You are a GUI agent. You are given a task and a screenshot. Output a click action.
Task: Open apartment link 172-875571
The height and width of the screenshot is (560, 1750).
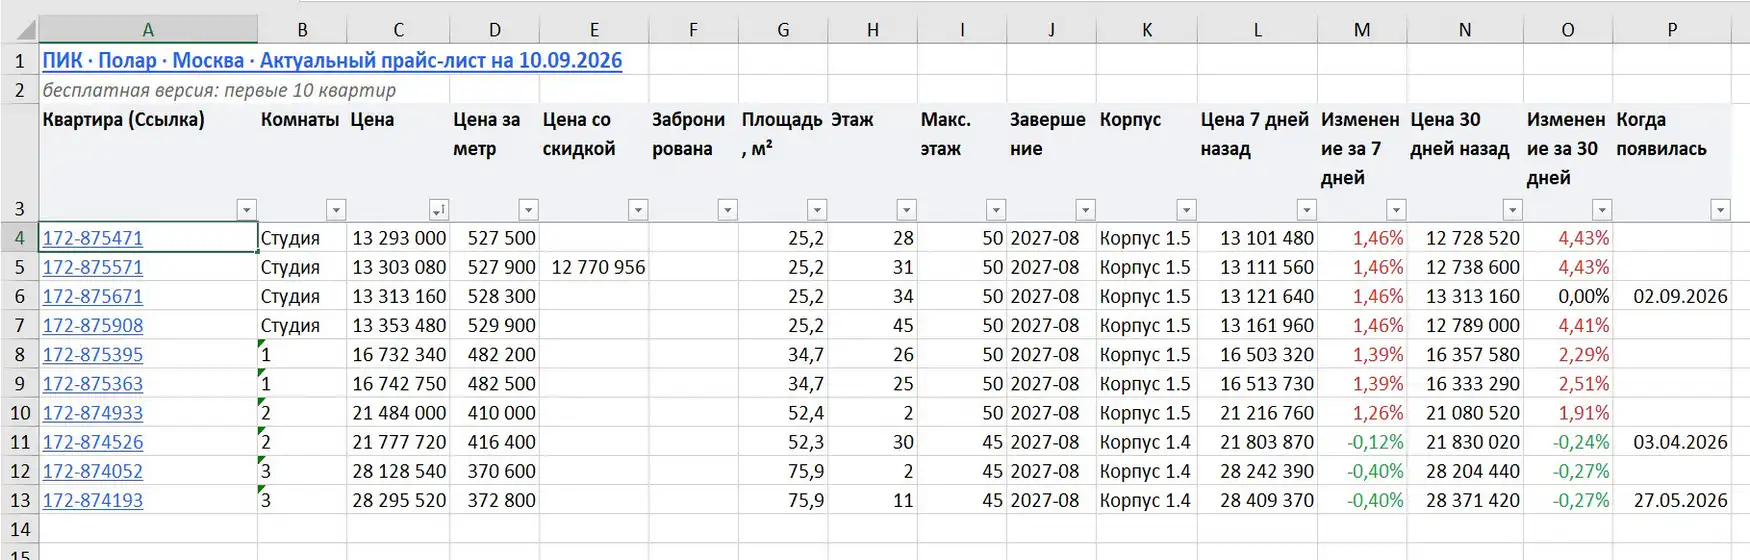tap(92, 267)
